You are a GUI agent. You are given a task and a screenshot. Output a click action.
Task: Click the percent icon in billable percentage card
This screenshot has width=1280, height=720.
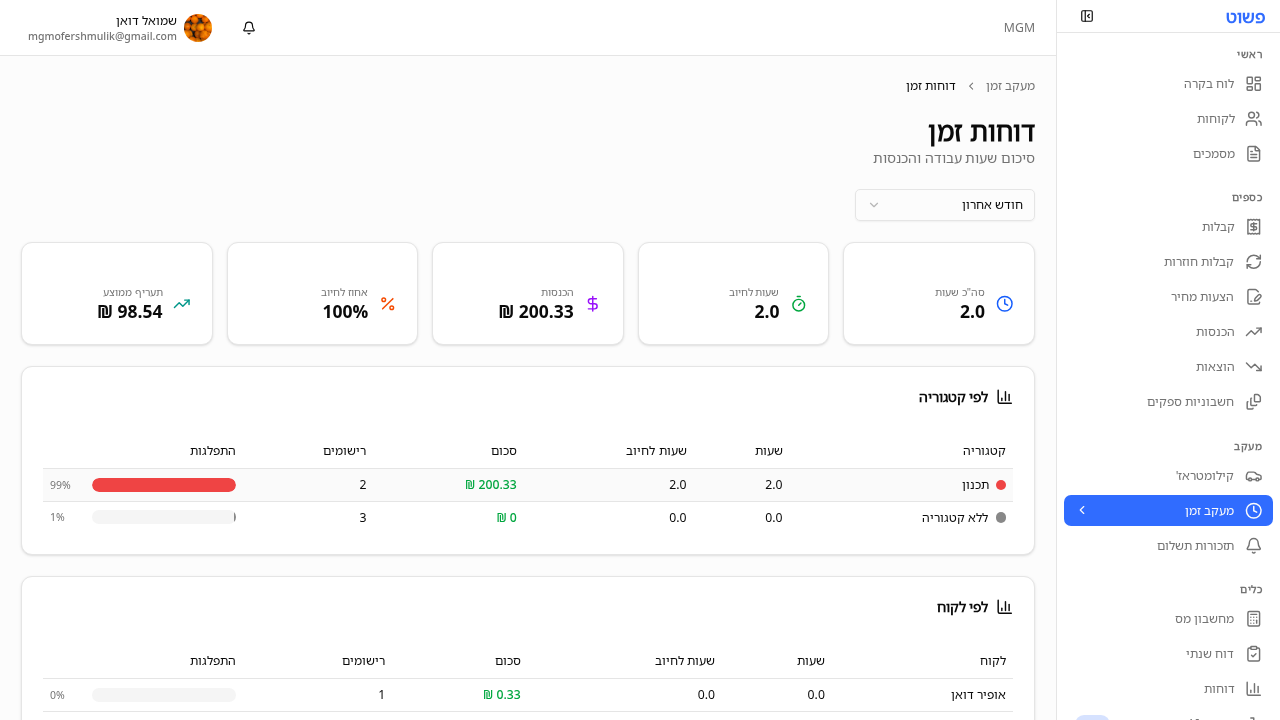tap(388, 304)
